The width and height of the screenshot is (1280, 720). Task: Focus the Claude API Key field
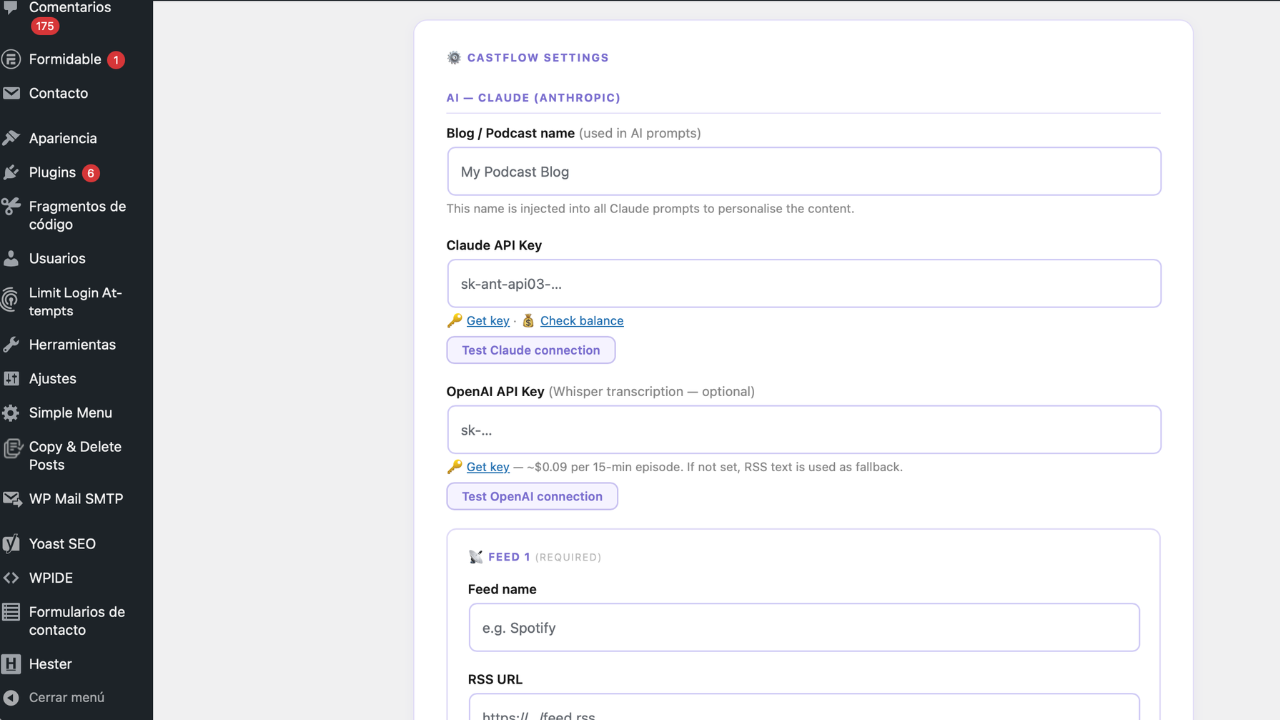coord(804,283)
